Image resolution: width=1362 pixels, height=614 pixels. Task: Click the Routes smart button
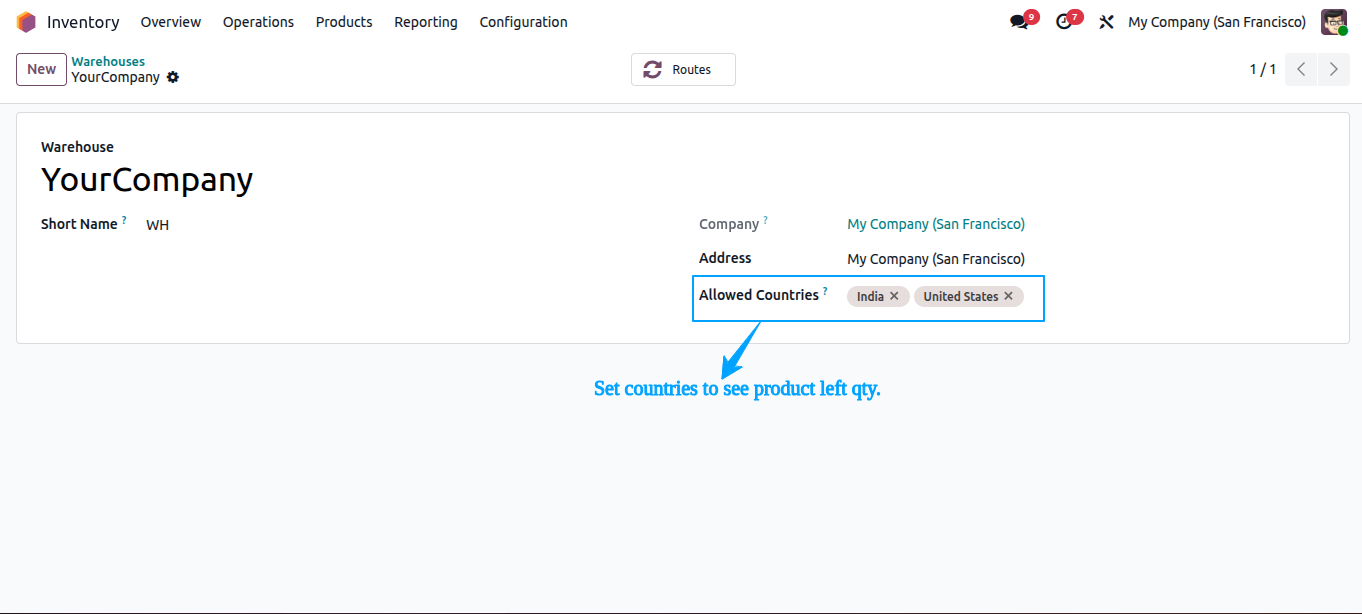[683, 69]
